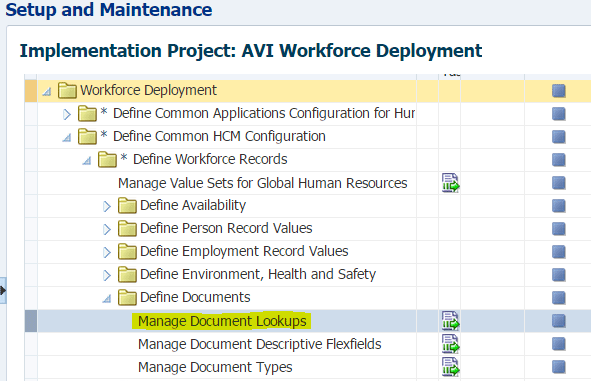This screenshot has height=381, width=591.
Task: Click the Setup and Maintenance page title
Action: pos(109,9)
